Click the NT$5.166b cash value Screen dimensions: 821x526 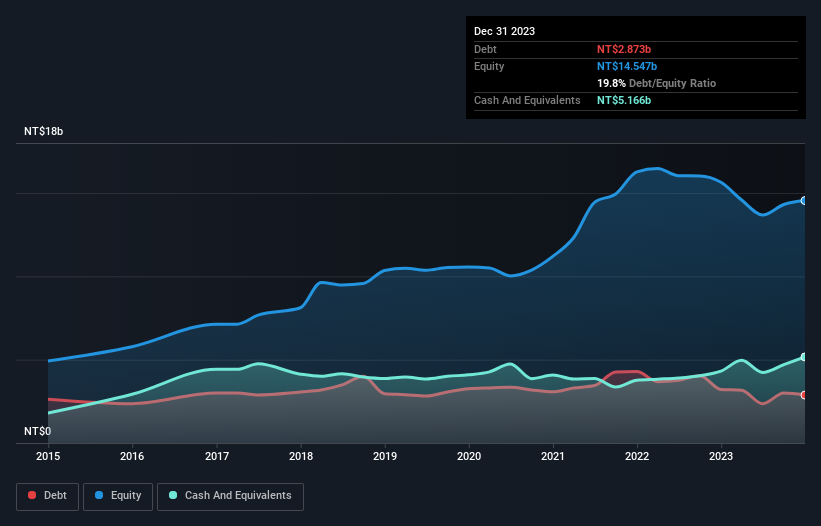(624, 100)
